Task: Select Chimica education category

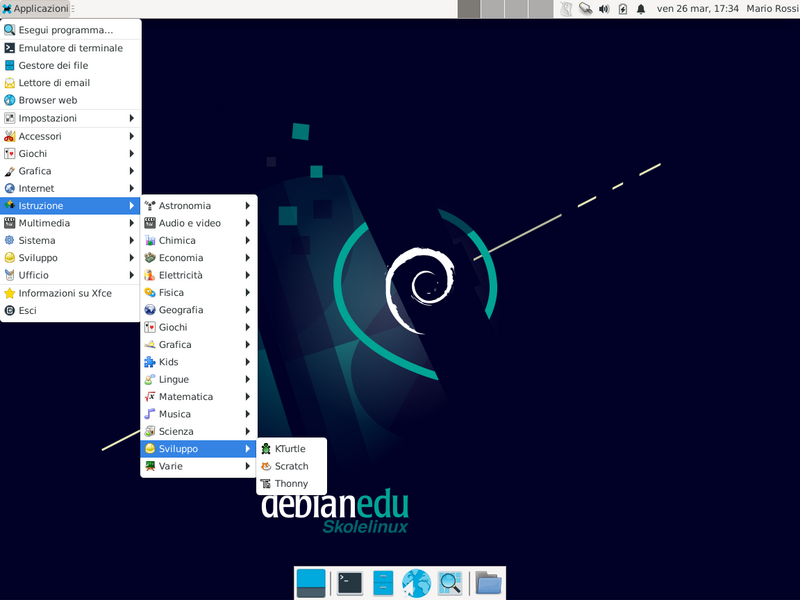Action: 198,240
